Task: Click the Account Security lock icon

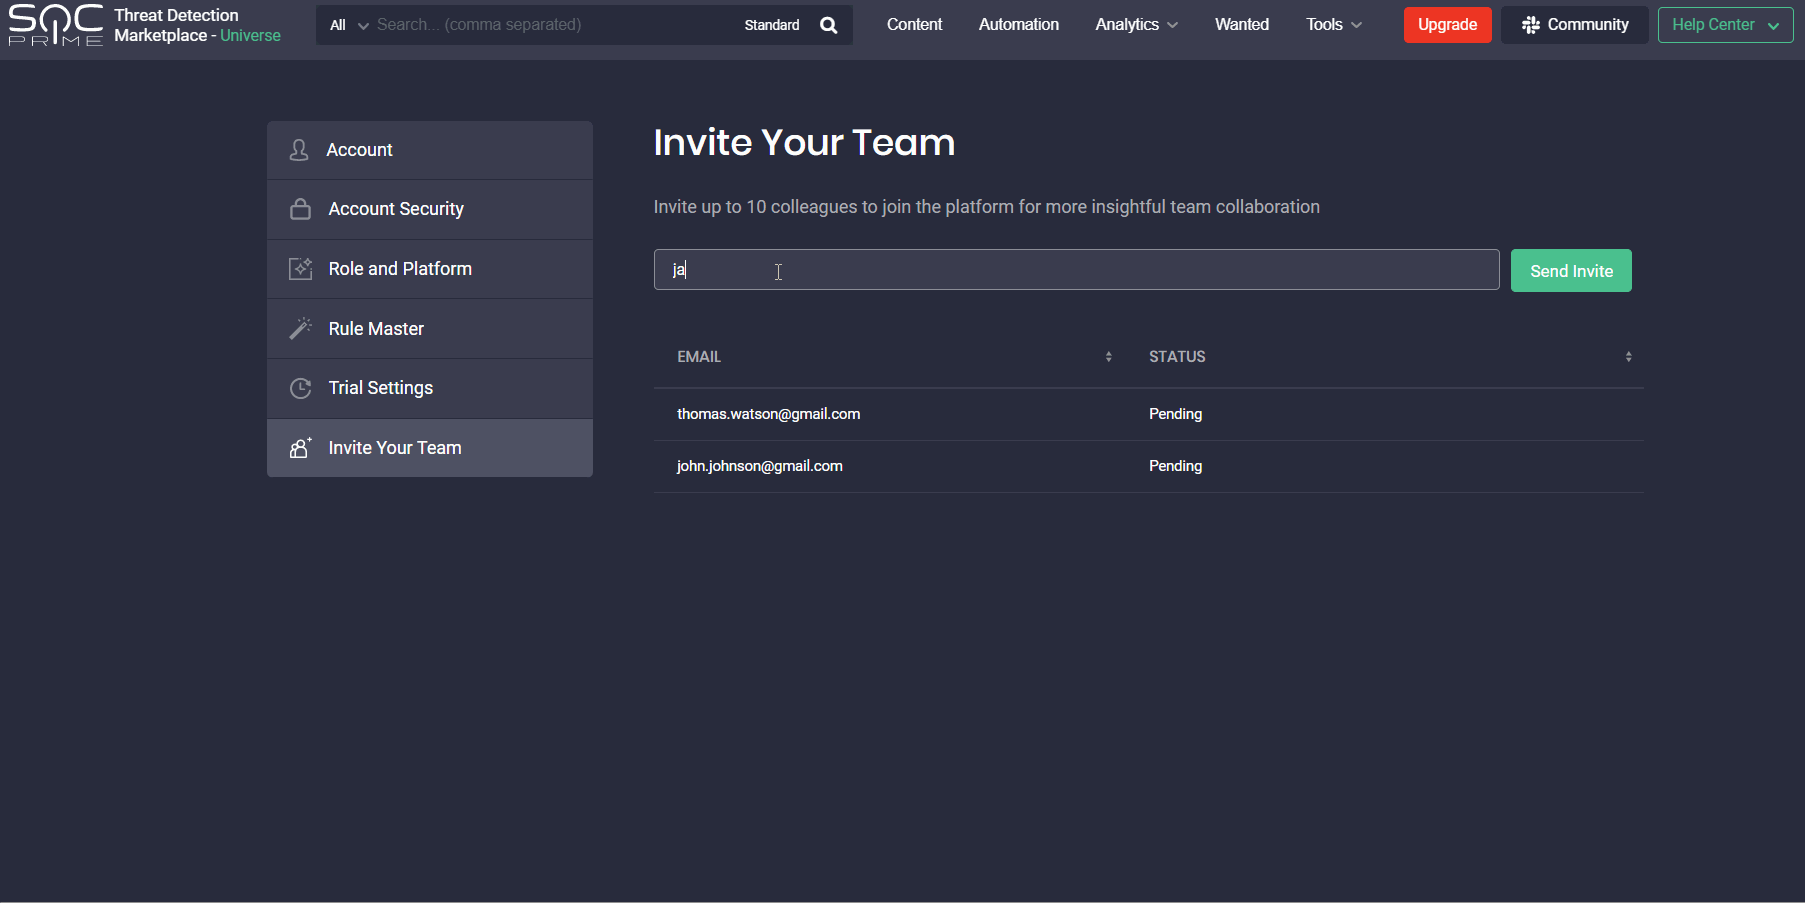Action: click(300, 209)
